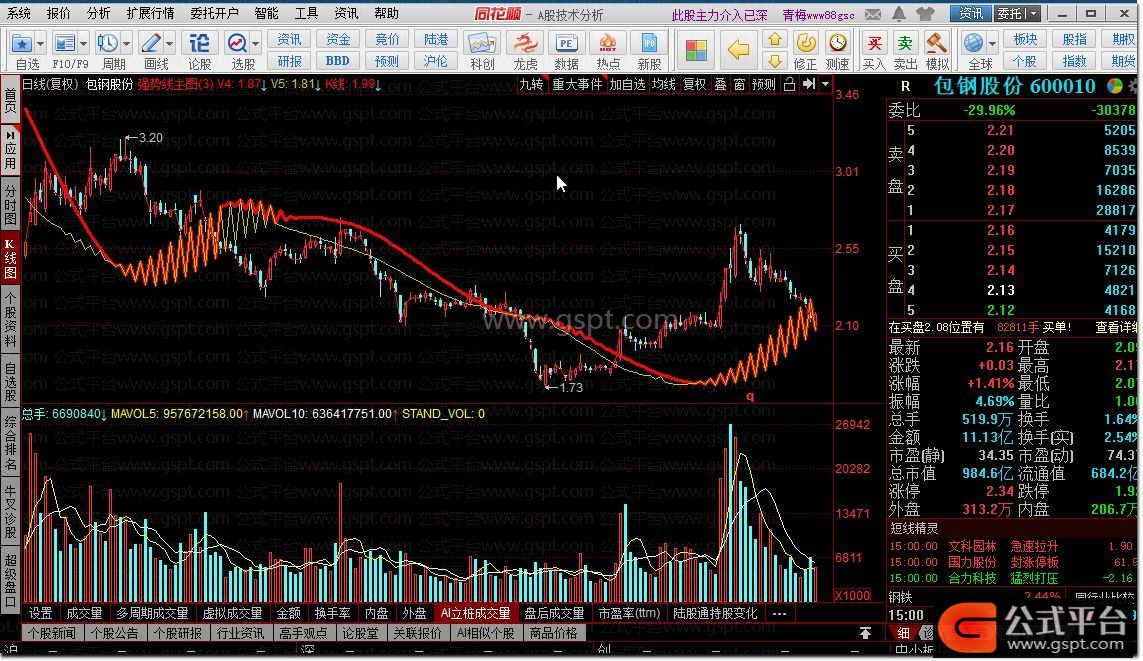Run the 测速 speed test clock icon
The image size is (1143, 661).
(838, 43)
